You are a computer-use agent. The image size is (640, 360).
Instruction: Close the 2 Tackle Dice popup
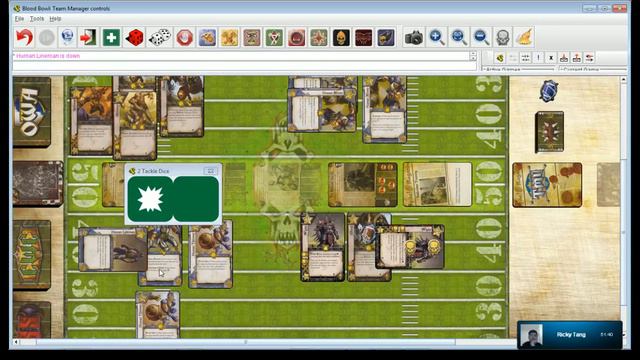pyautogui.click(x=211, y=171)
